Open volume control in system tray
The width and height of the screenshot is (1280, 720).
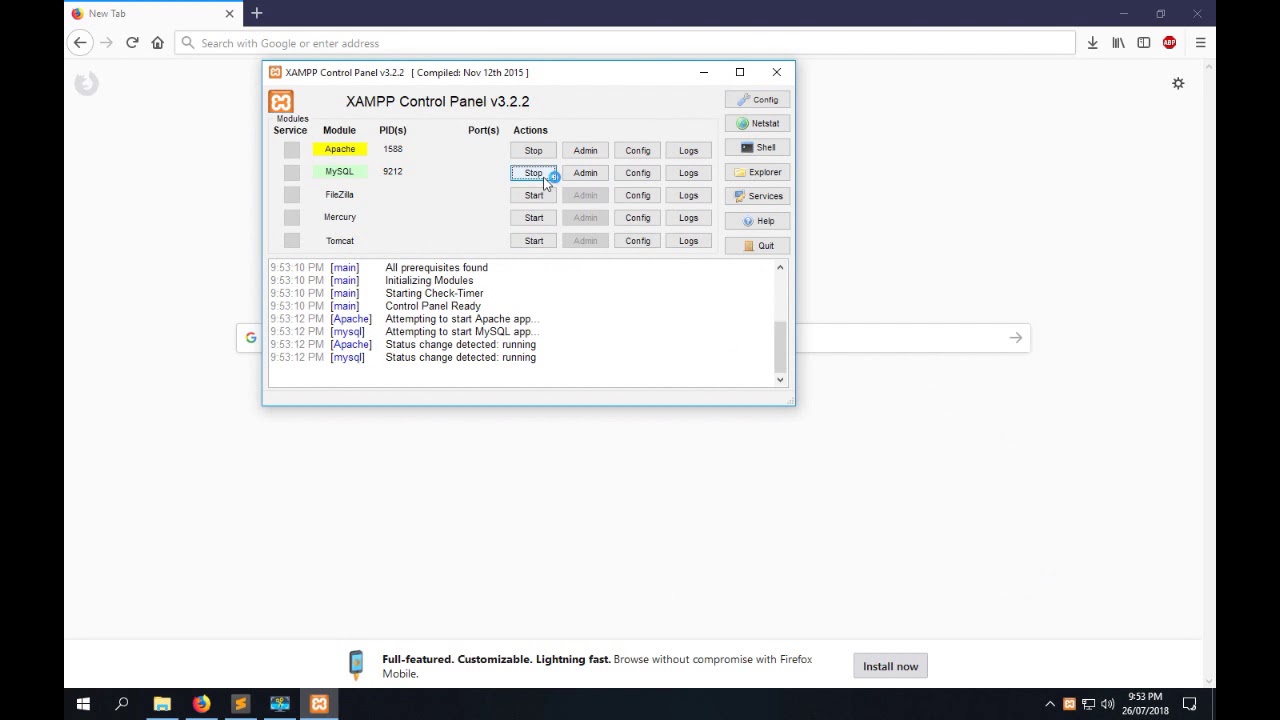click(1107, 704)
